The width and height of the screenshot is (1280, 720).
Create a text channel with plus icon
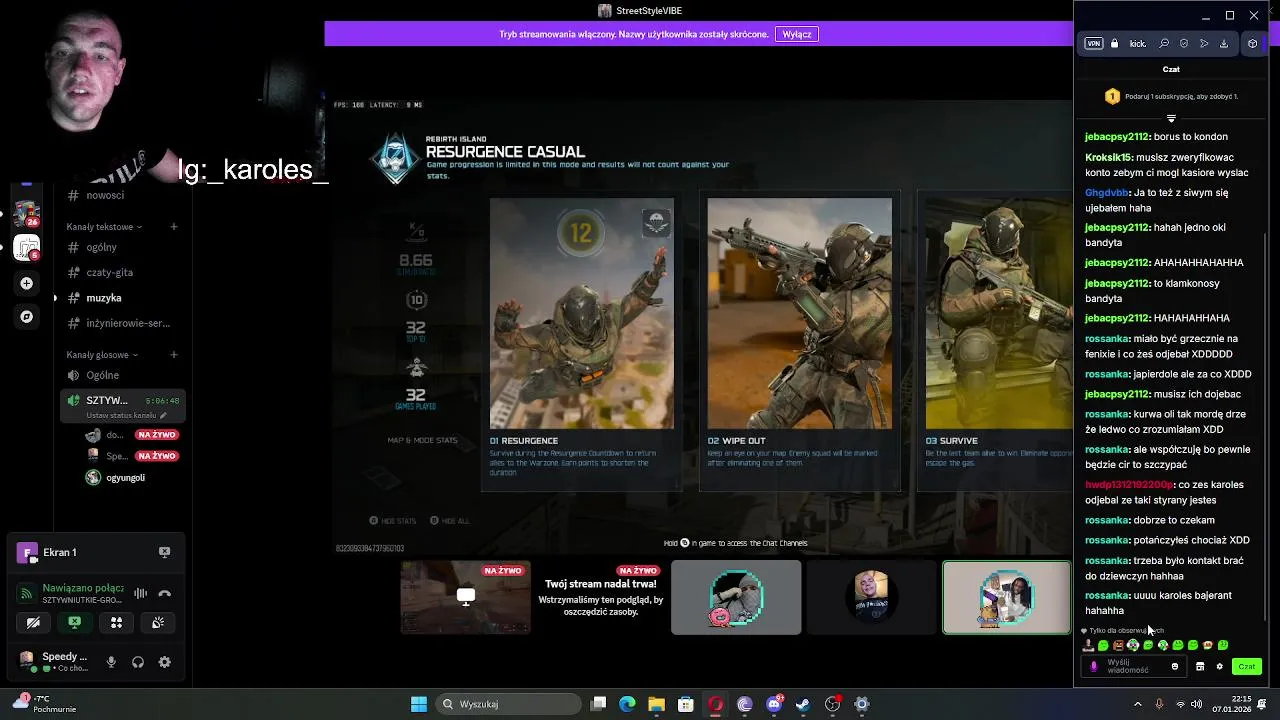coord(173,227)
